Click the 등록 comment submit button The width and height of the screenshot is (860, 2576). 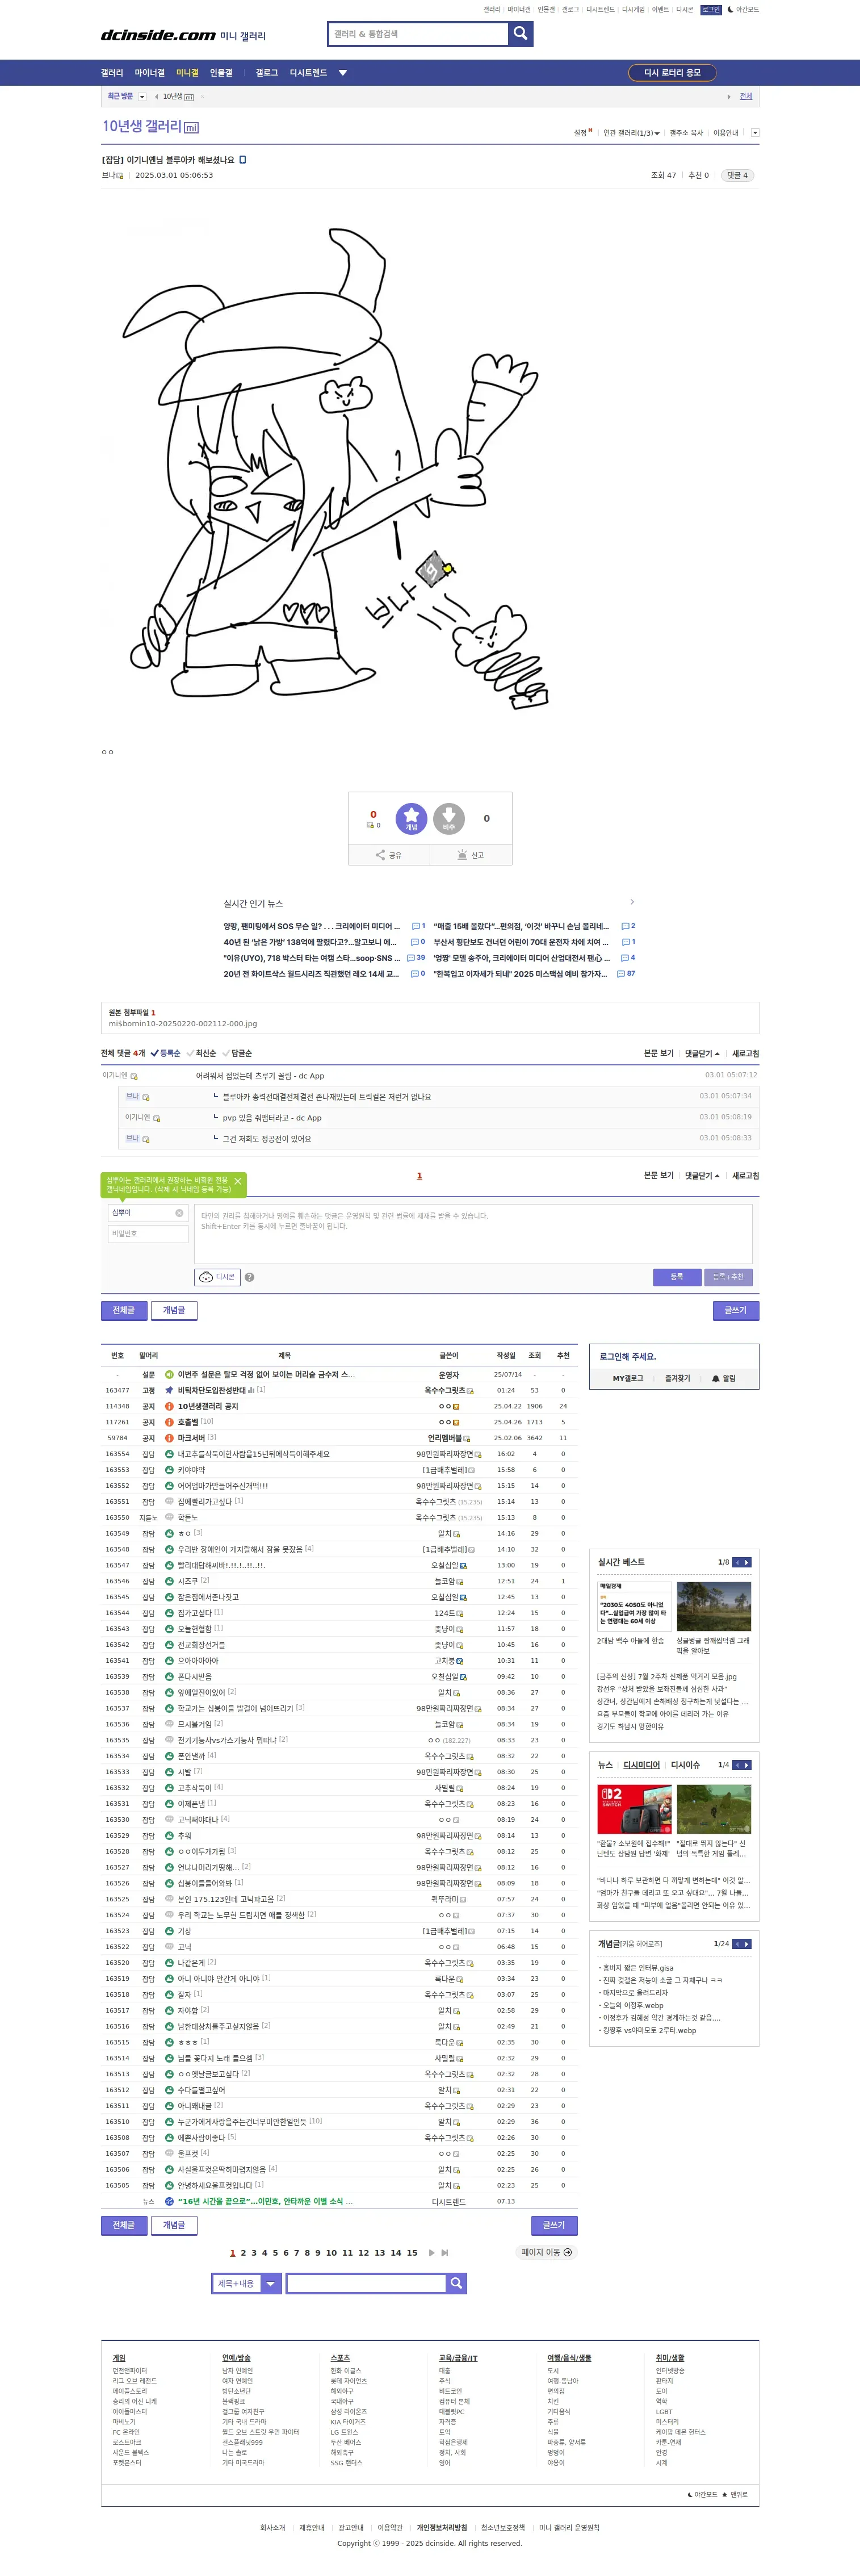point(677,1277)
